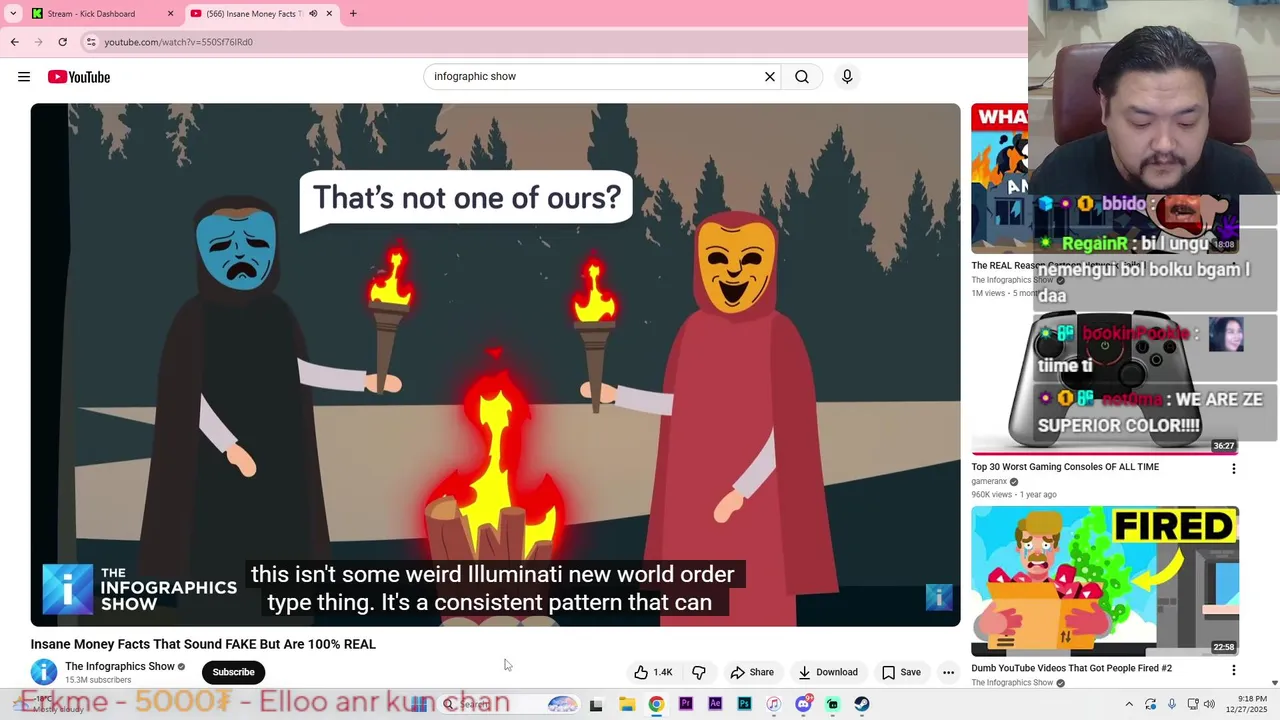This screenshot has width=1280, height=720.
Task: Open Dumb YouTube Videos That Got People Fired title
Action: pos(1071,668)
